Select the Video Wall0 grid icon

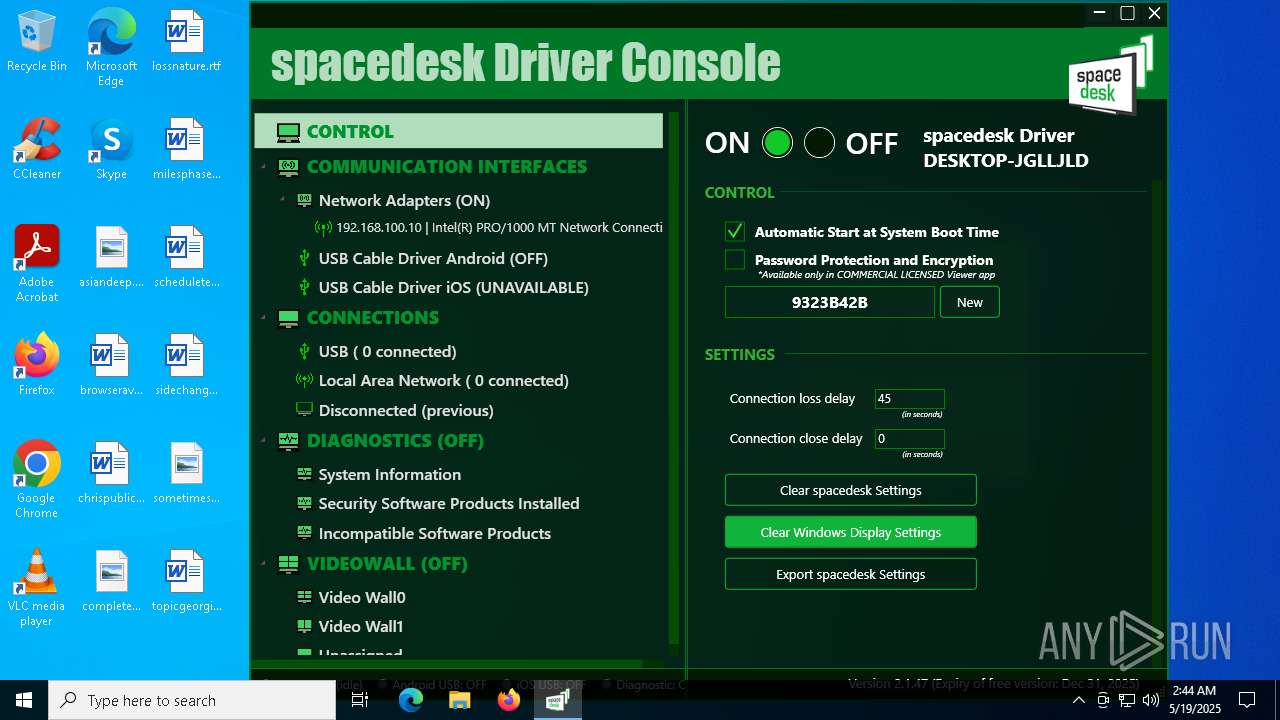tap(305, 597)
